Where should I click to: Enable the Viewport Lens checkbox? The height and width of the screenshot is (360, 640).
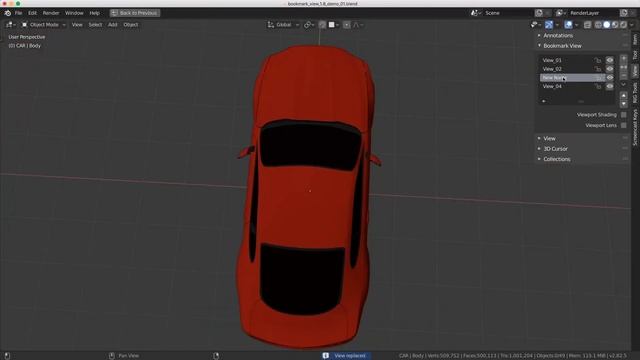(624, 125)
